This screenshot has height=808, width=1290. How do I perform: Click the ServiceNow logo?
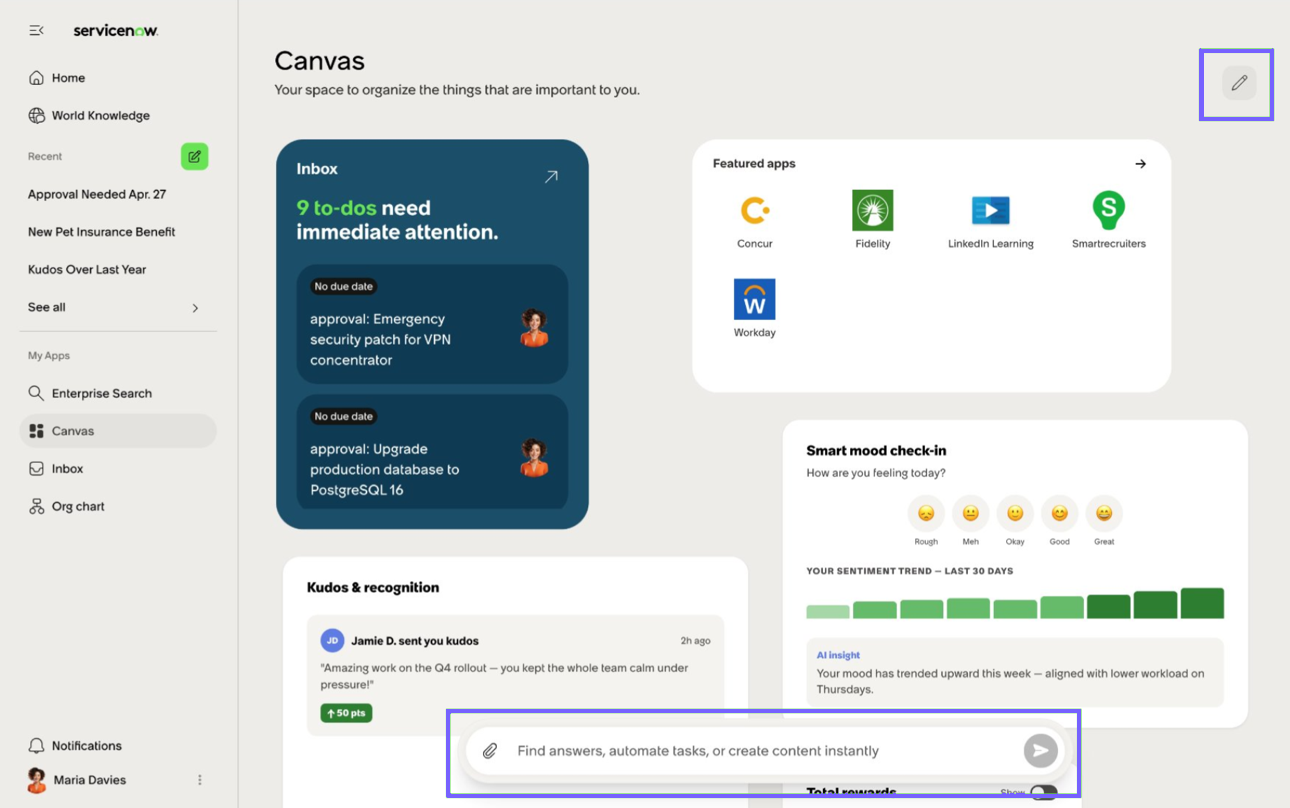(116, 31)
